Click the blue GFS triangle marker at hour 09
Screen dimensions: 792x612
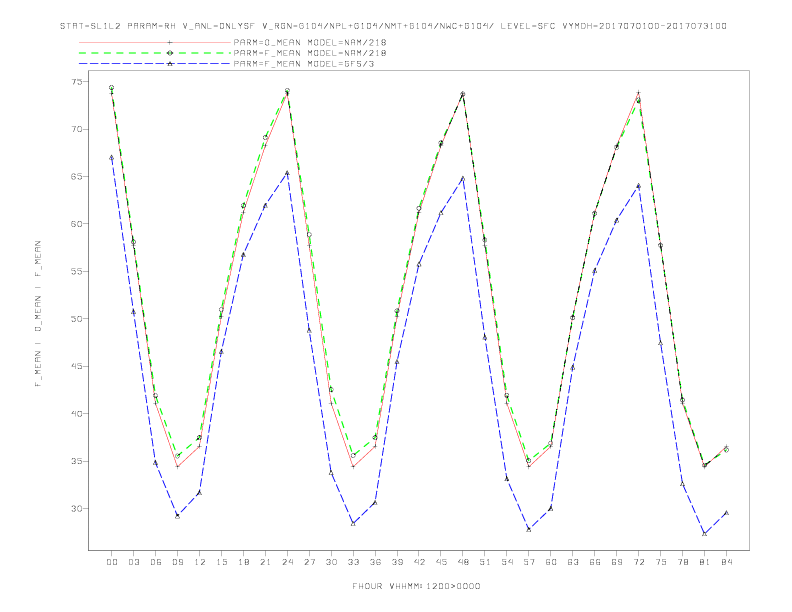point(177,516)
